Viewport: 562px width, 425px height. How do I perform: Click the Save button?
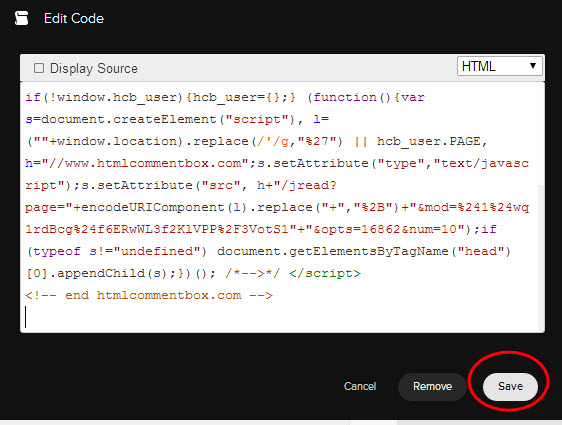[x=510, y=386]
